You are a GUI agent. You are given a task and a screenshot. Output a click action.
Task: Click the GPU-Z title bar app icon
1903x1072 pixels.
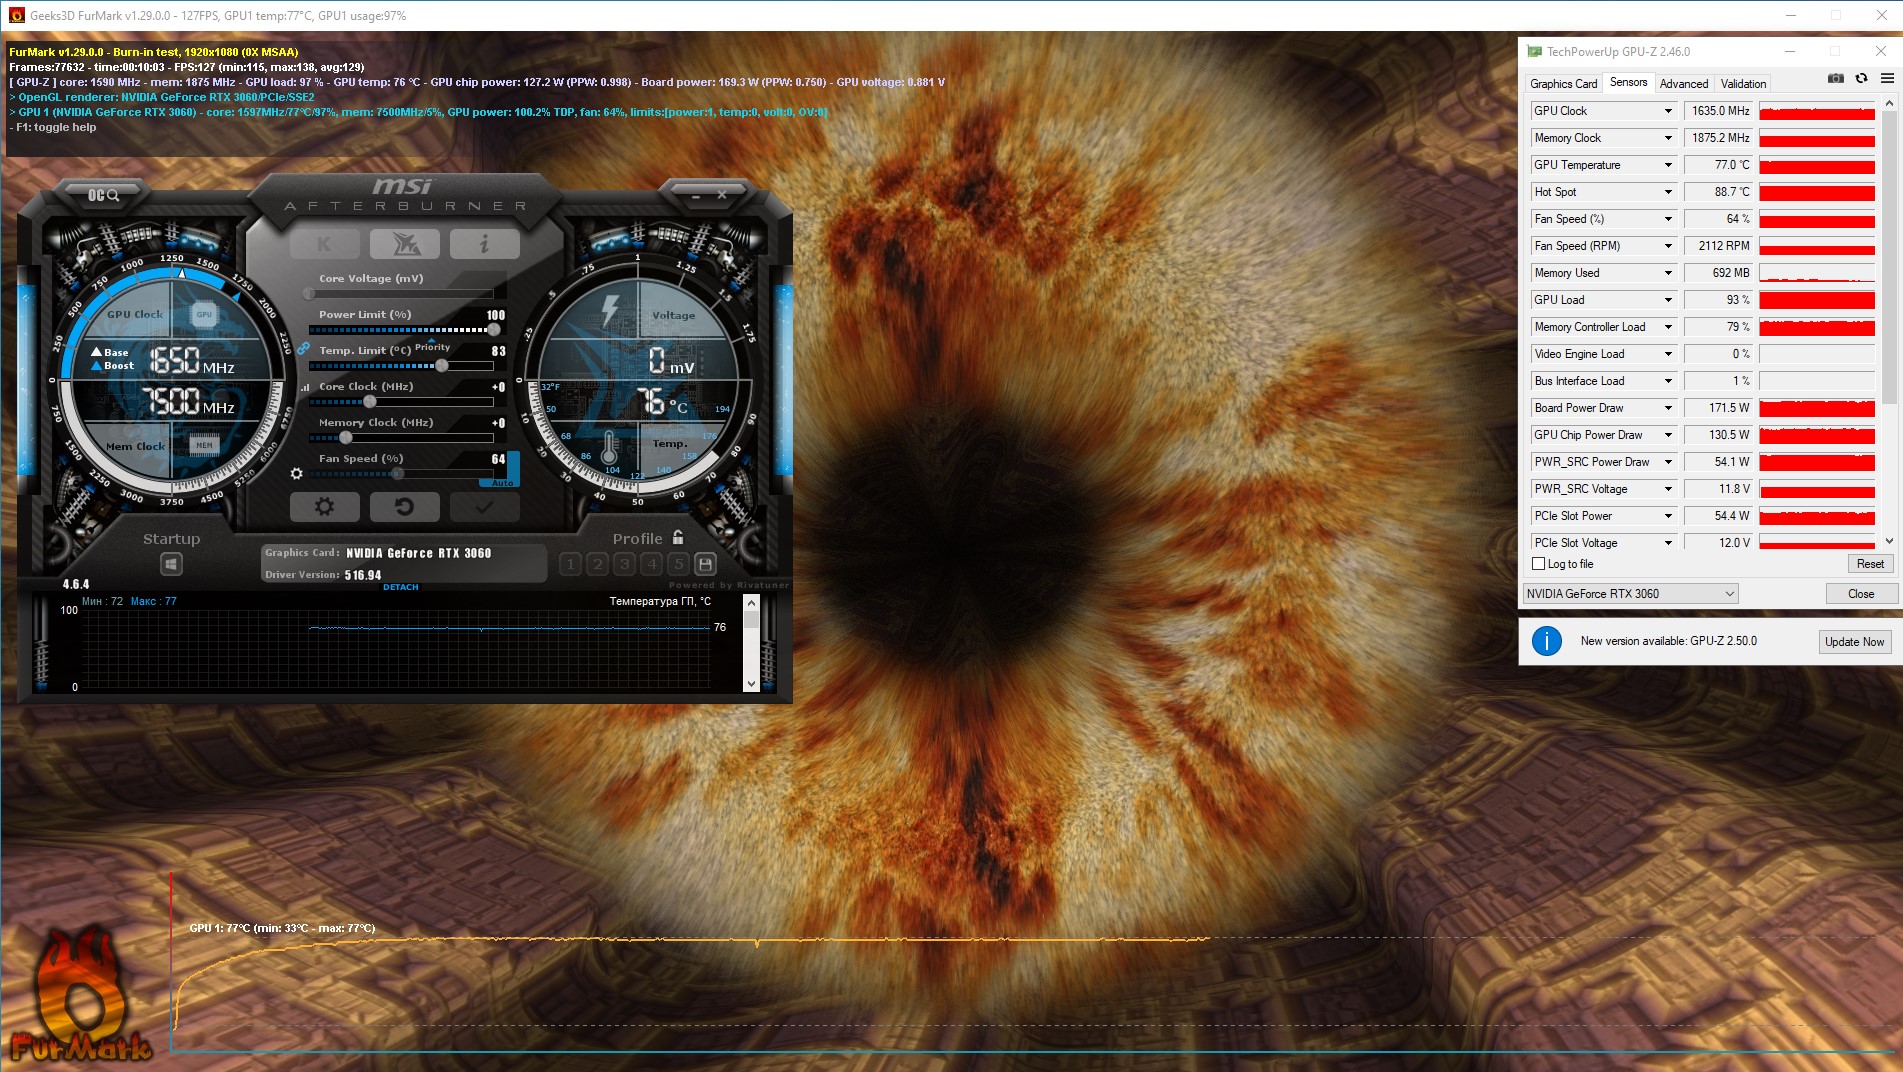coord(1534,51)
